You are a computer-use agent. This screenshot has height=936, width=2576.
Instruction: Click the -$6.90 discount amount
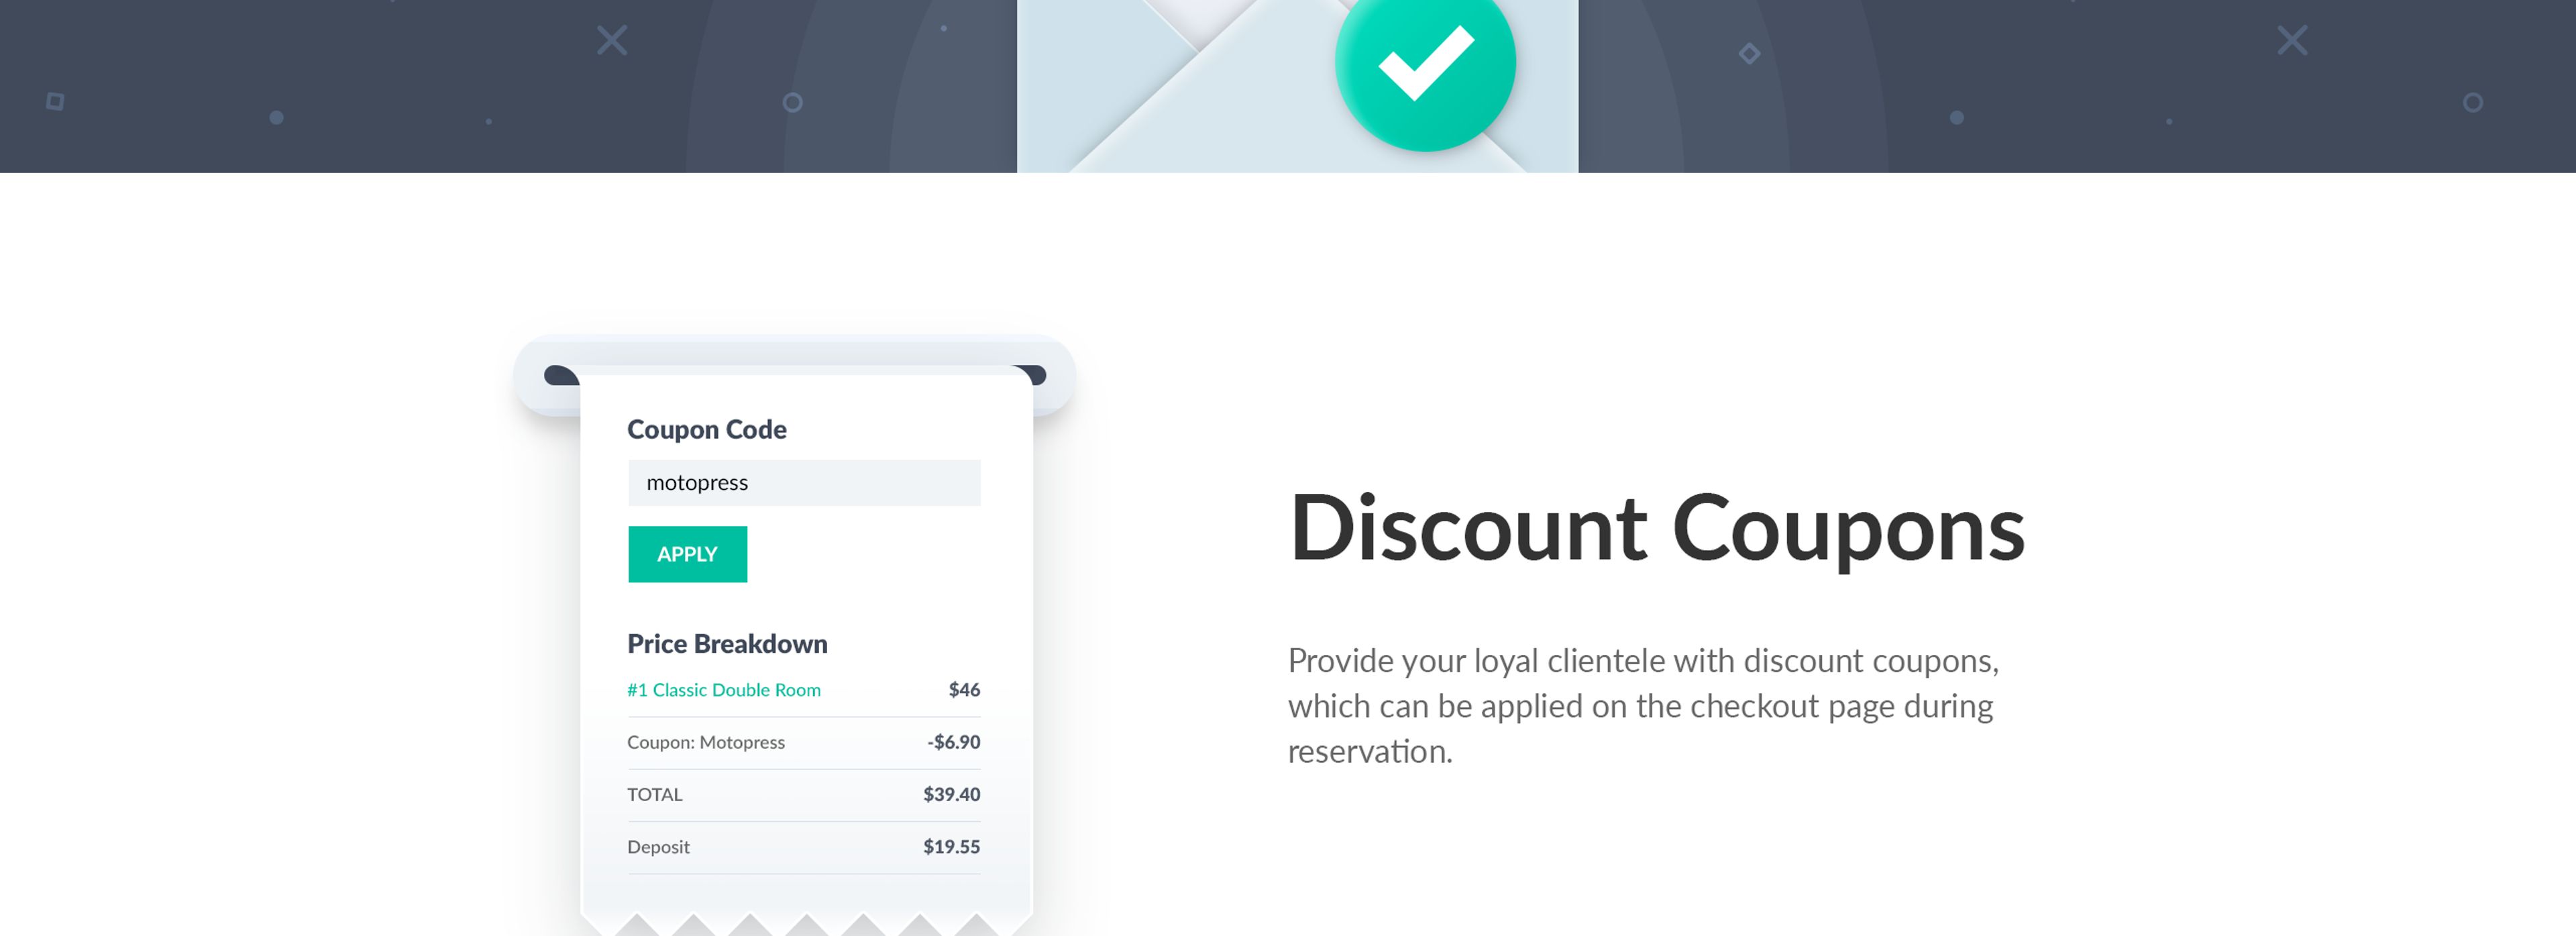coord(953,742)
